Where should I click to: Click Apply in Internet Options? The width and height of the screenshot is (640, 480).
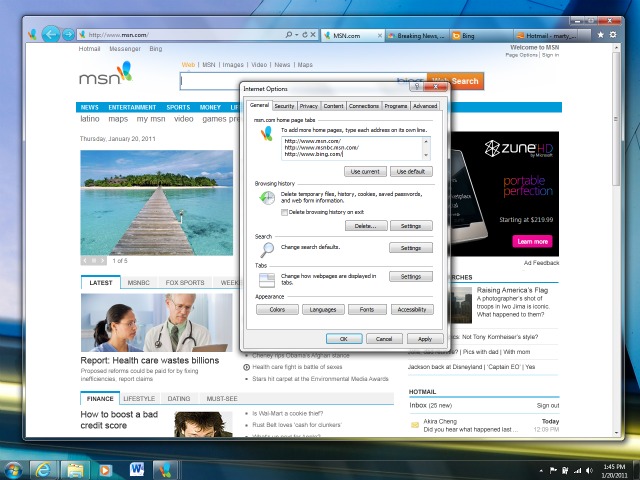tap(424, 339)
